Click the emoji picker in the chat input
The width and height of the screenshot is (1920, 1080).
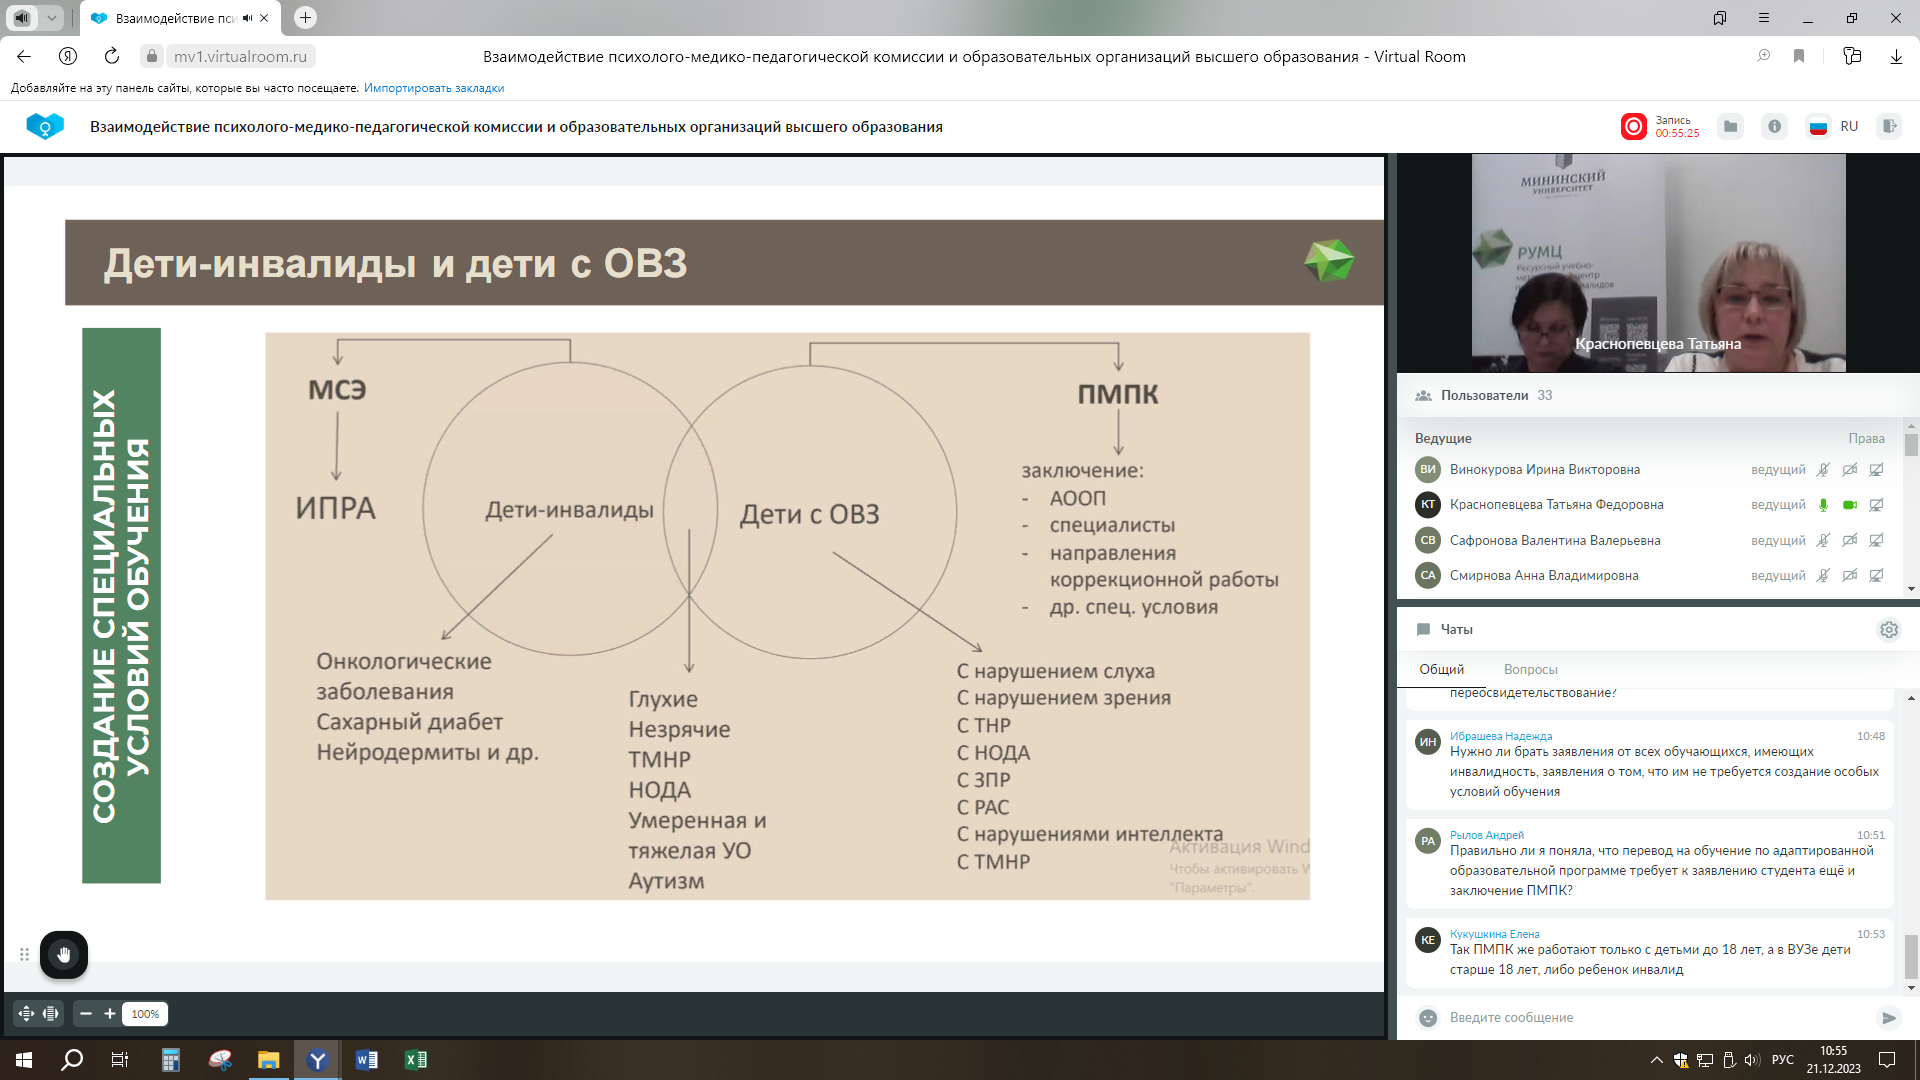pyautogui.click(x=1428, y=1018)
